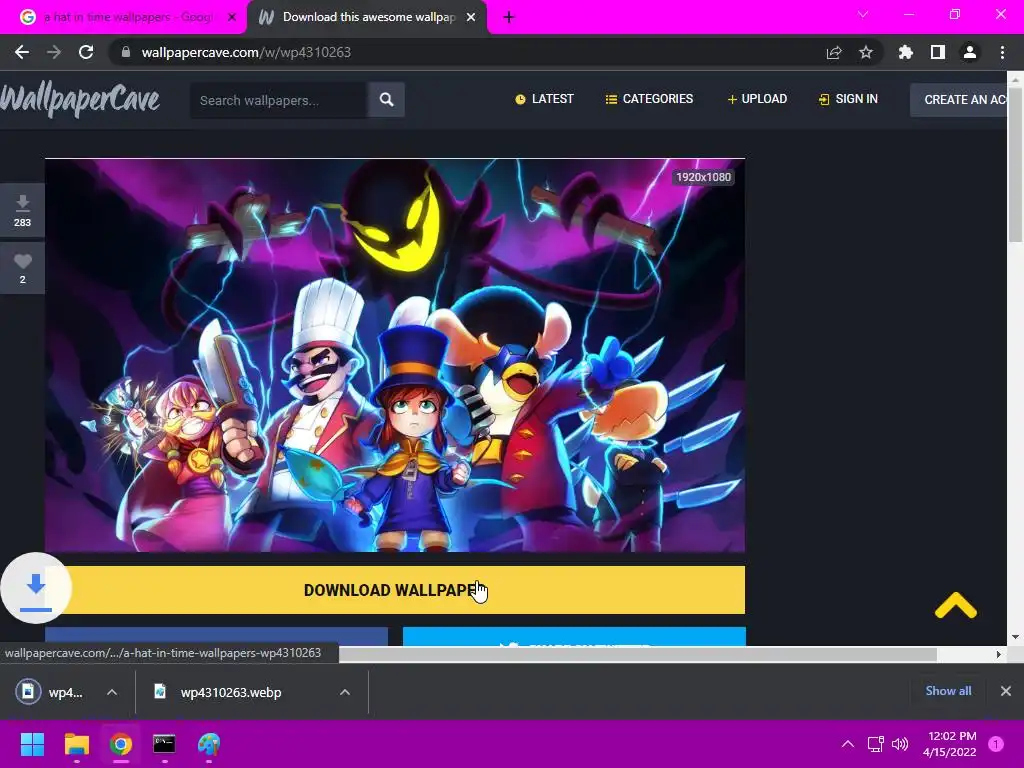The height and width of the screenshot is (768, 1024).
Task: Click the download count icon showing 283
Action: pyautogui.click(x=22, y=211)
